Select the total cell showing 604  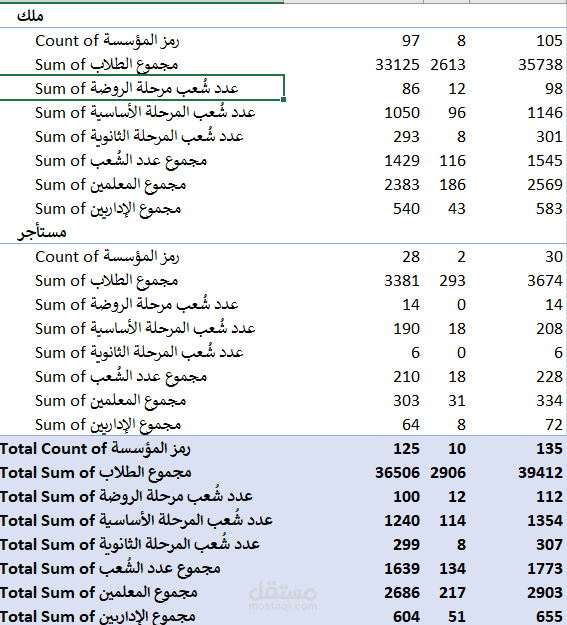point(406,617)
